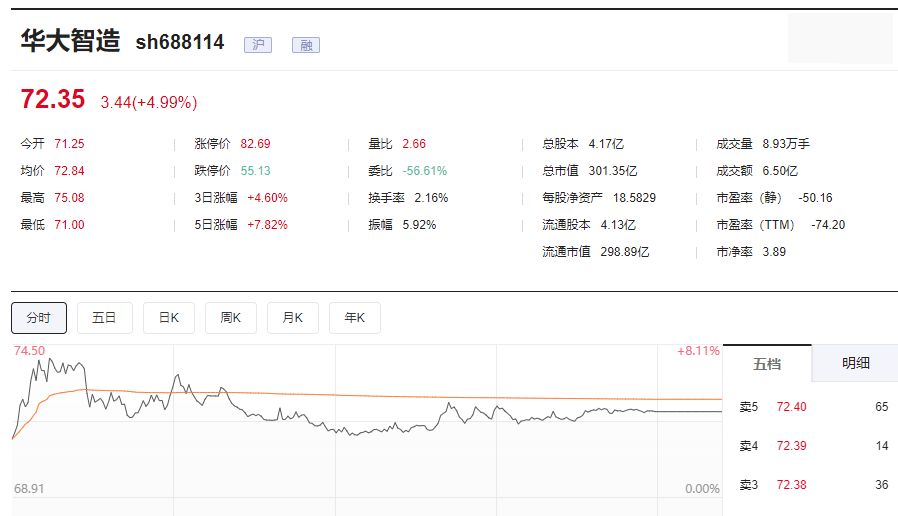Open the 明细 trade details tab
Screen dimensions: 898x516
point(855,364)
